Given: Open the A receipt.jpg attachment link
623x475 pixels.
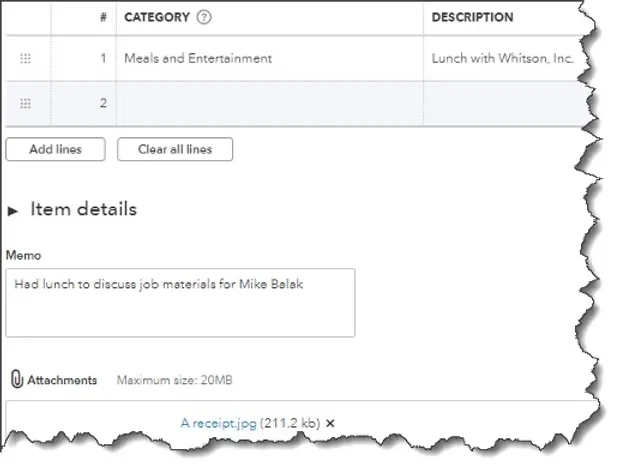Looking at the screenshot, I should pos(219,423).
